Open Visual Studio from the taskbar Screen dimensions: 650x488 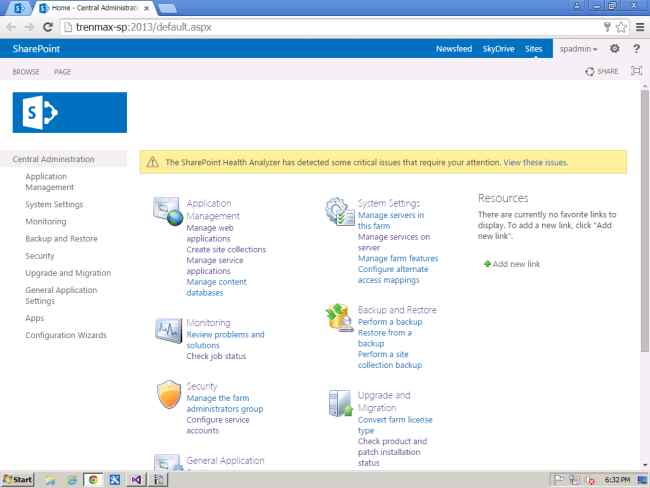point(136,480)
